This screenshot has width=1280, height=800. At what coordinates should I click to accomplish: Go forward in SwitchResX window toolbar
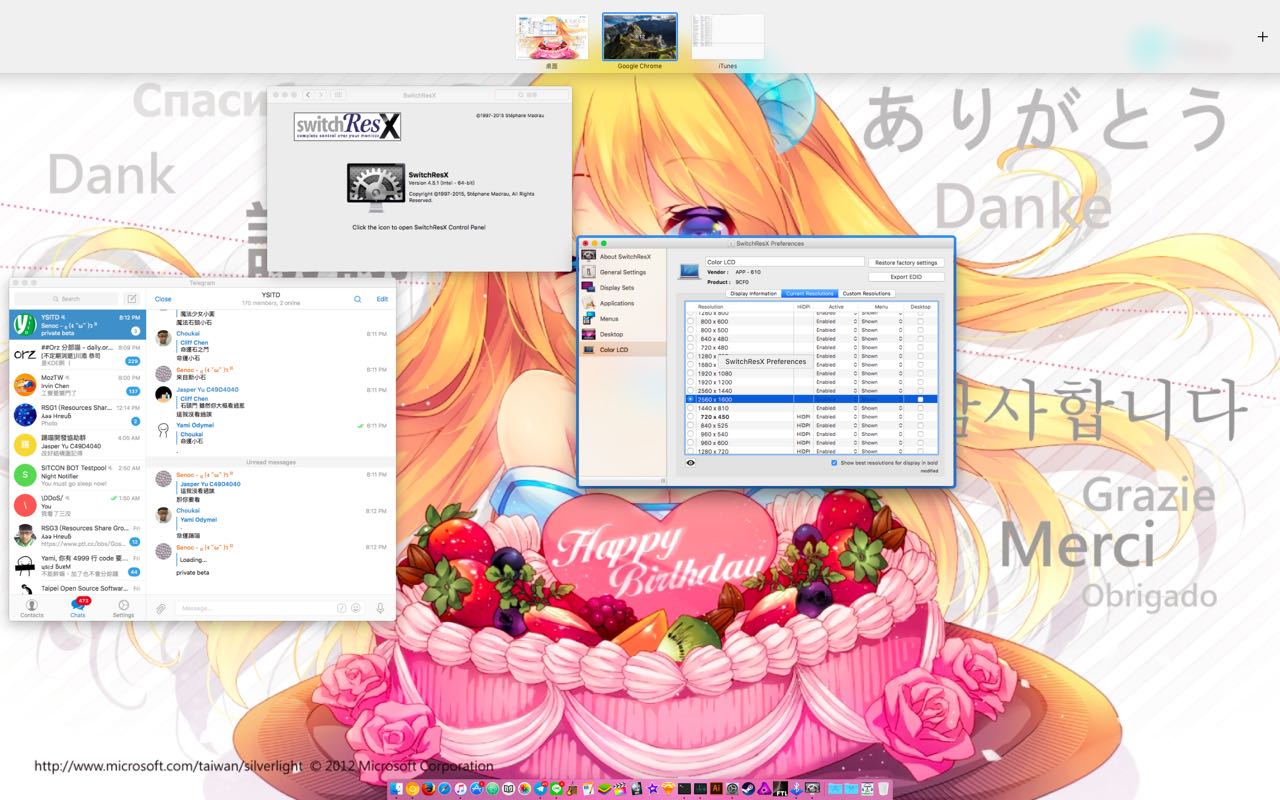pos(320,94)
